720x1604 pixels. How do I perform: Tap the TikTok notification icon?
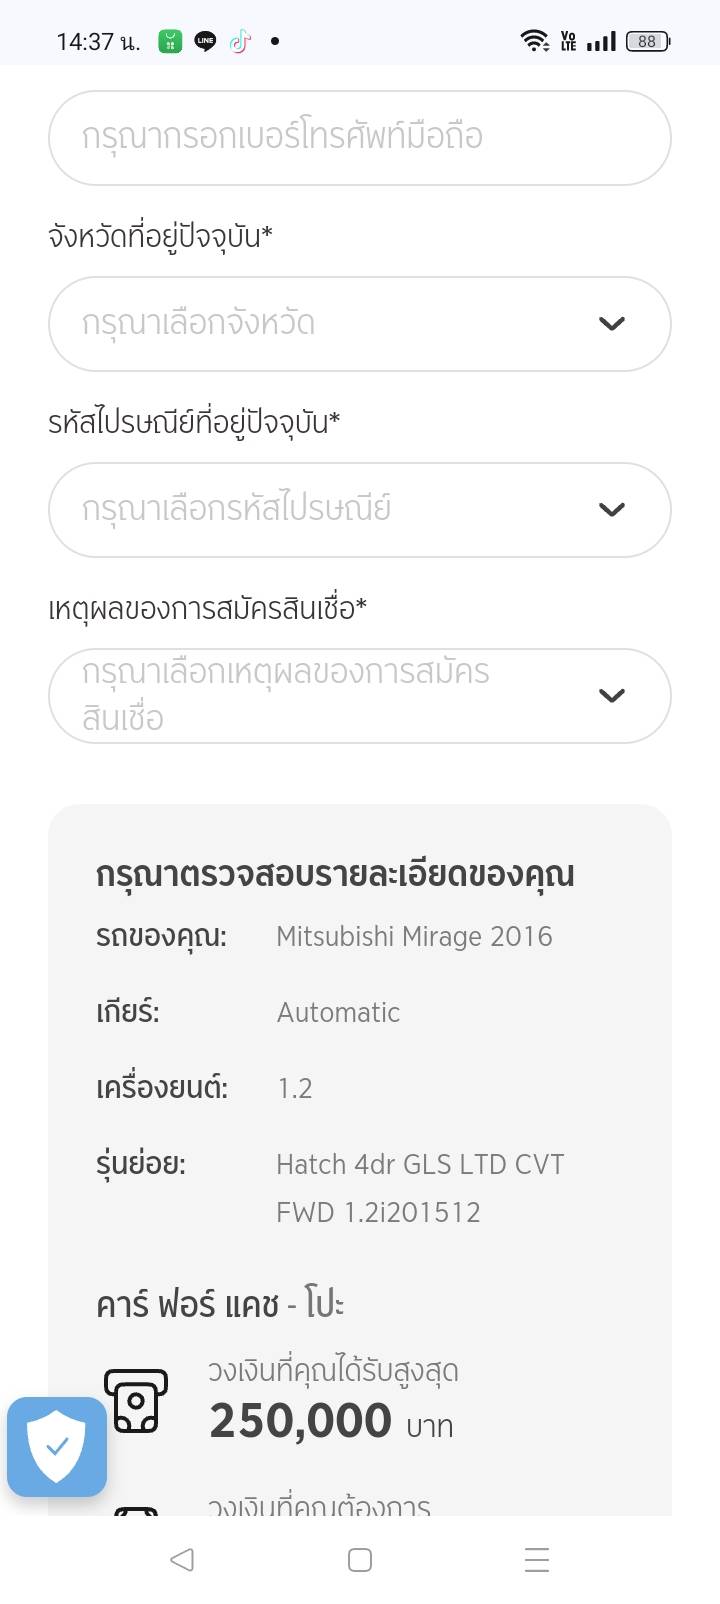pos(240,41)
